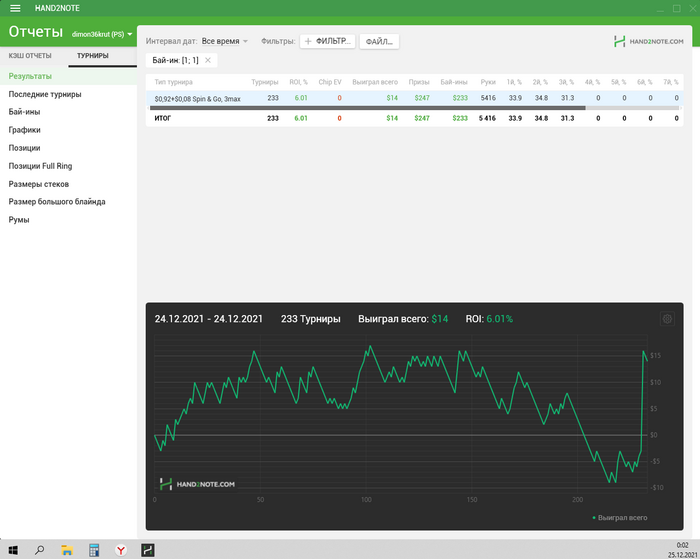
Task: Open chart settings gear icon
Action: (x=668, y=319)
